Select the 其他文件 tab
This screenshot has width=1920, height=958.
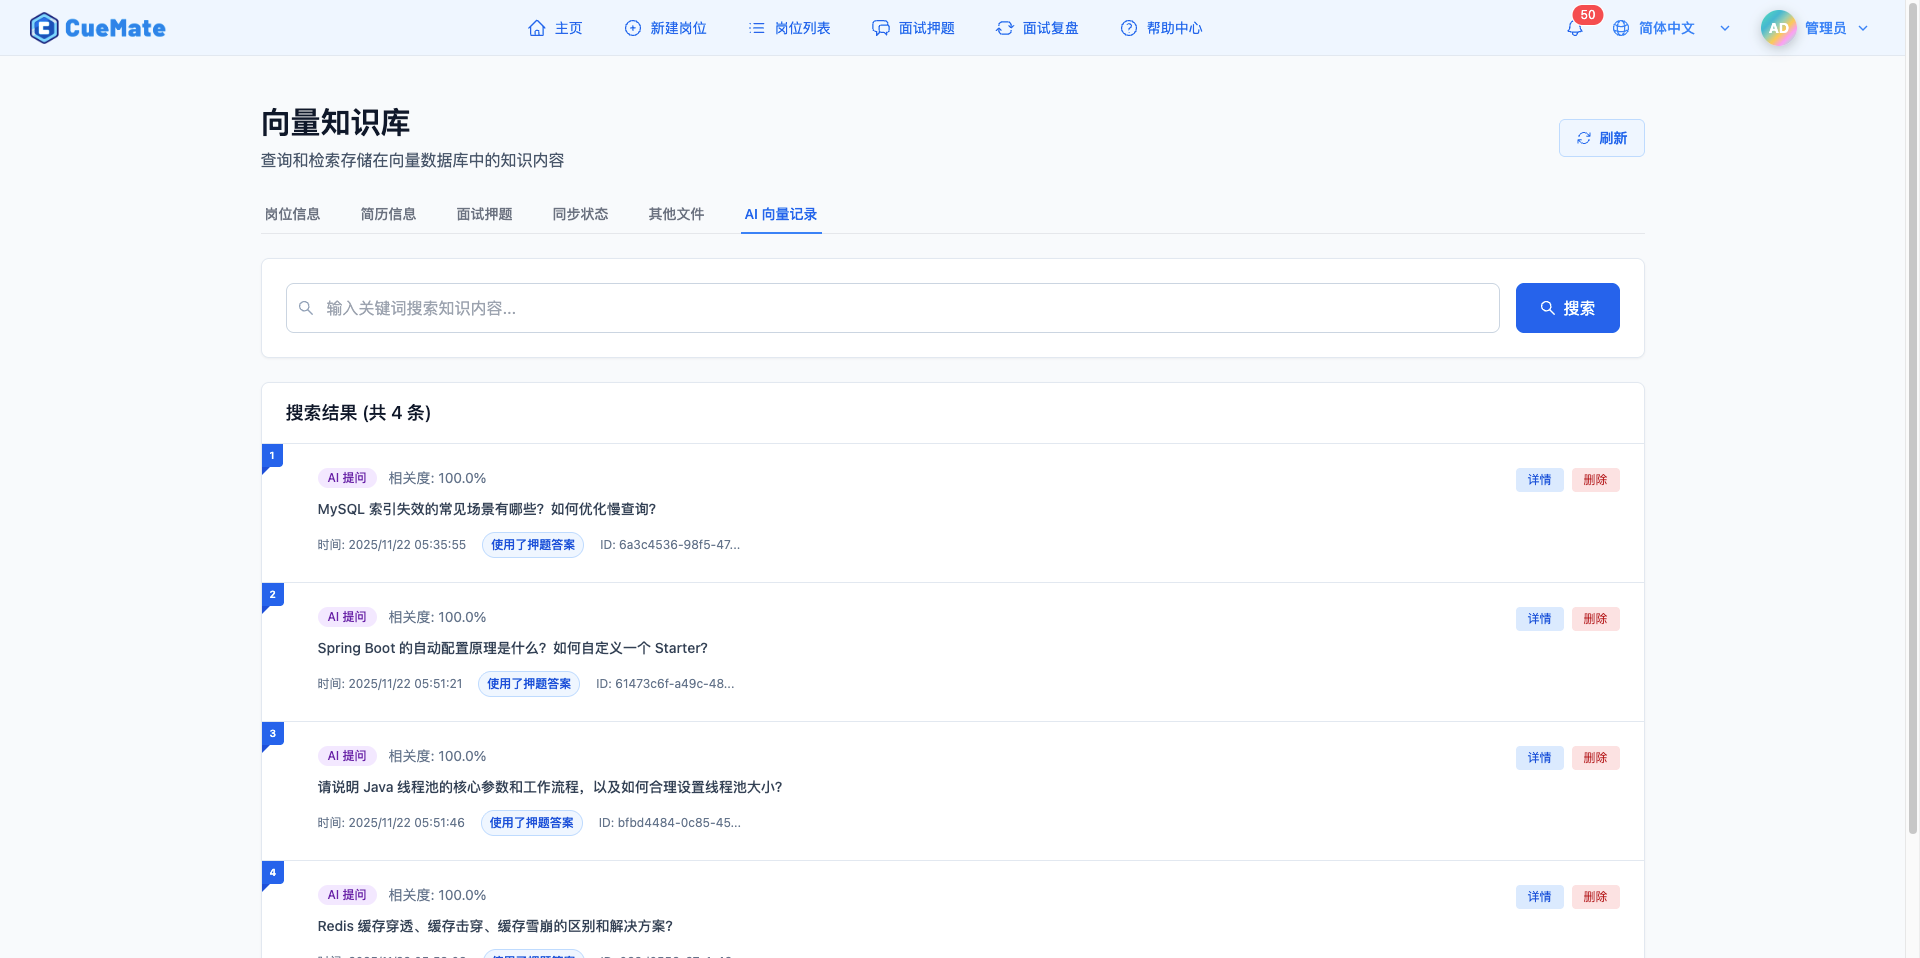(x=675, y=214)
